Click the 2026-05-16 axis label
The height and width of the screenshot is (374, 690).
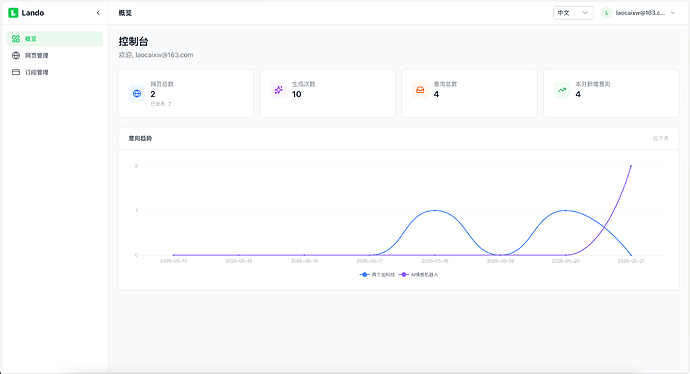point(304,261)
